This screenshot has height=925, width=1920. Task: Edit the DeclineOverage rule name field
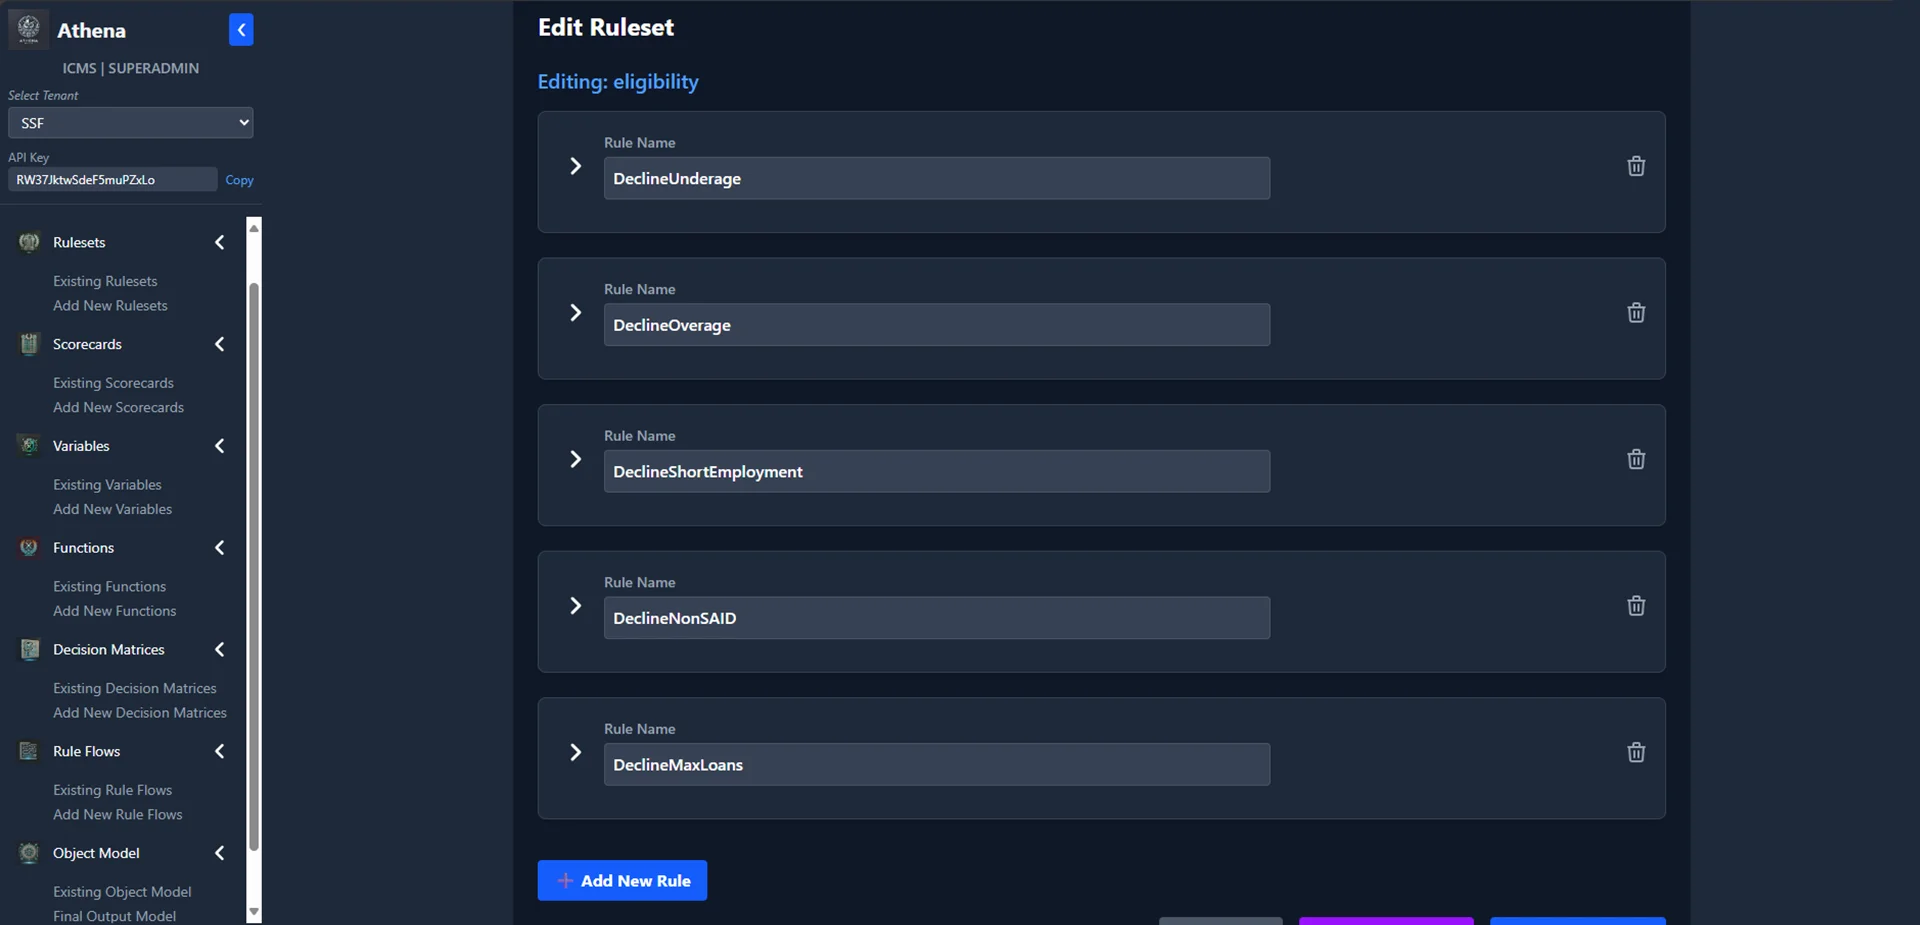coord(936,325)
